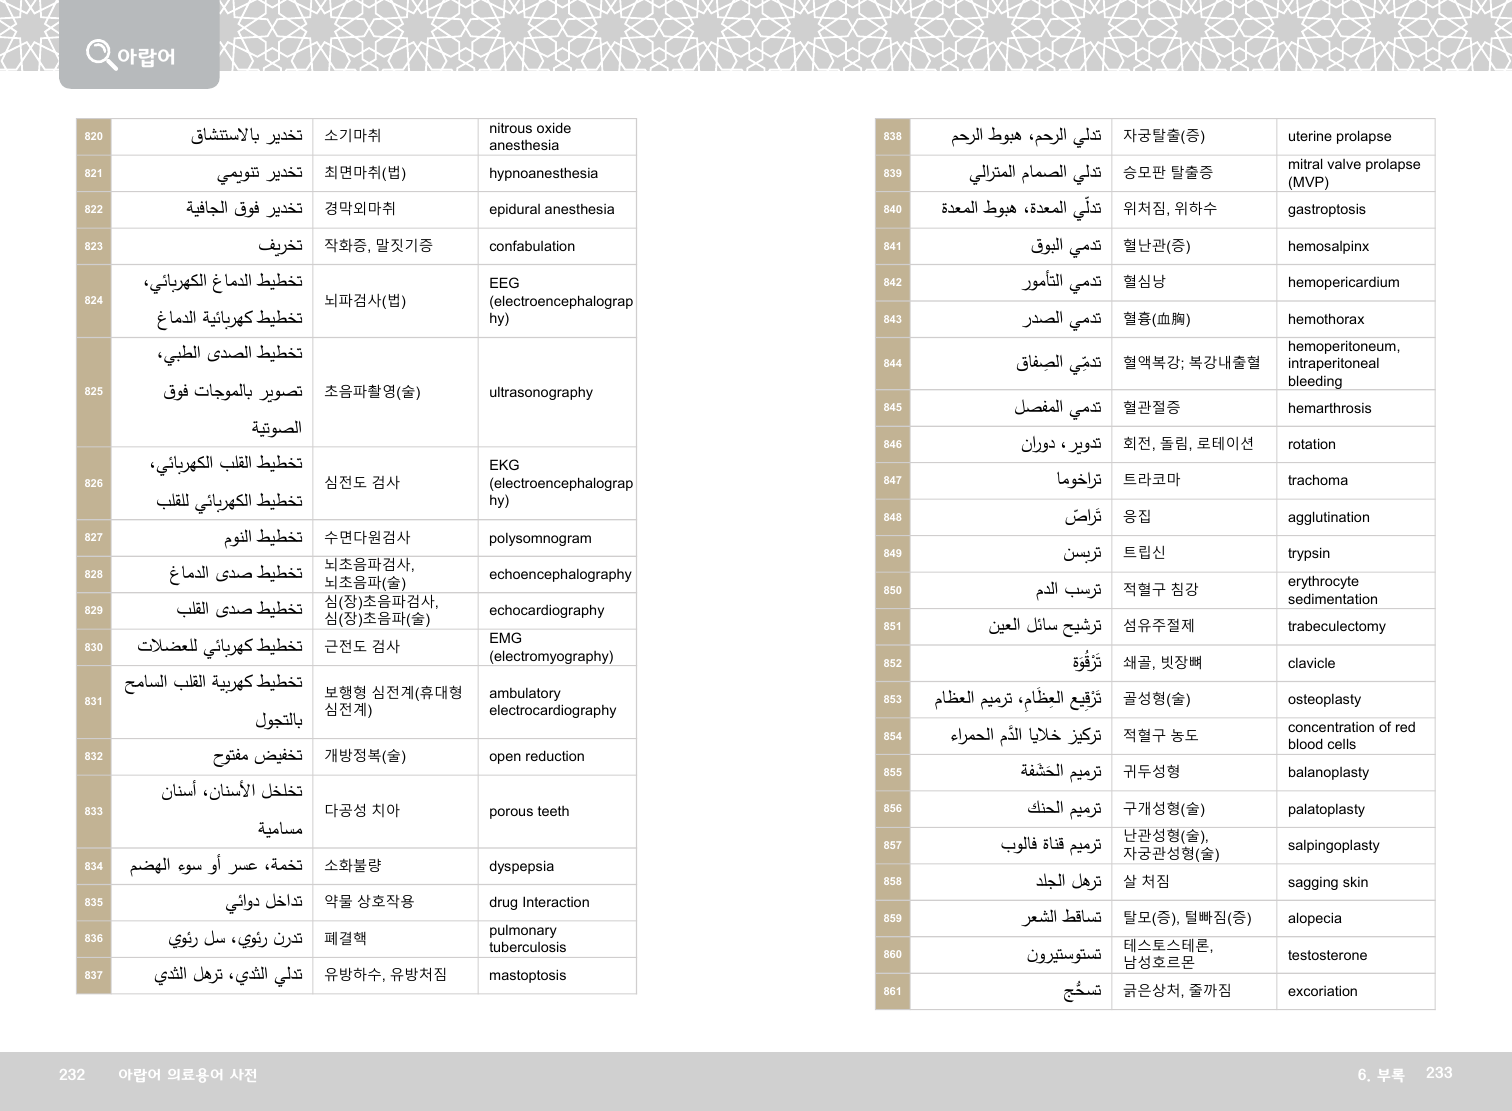The width and height of the screenshot is (1512, 1111).
Task: Click the "6. 부록" footer section label
Action: tap(1380, 1074)
